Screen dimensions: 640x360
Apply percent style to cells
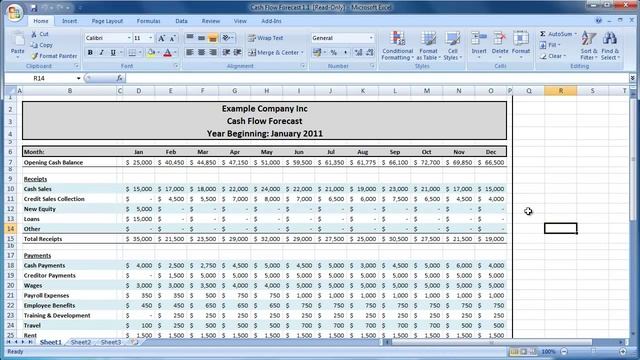pos(333,53)
